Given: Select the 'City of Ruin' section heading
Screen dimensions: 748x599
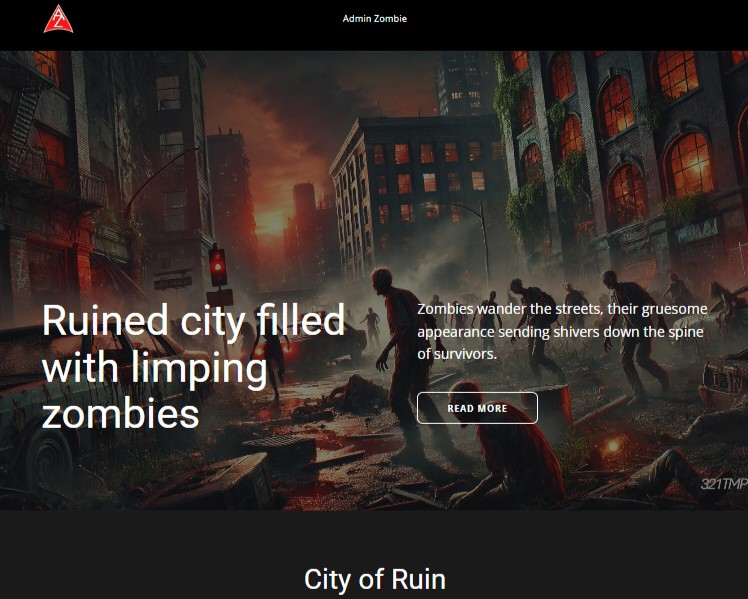Looking at the screenshot, I should tap(374, 579).
